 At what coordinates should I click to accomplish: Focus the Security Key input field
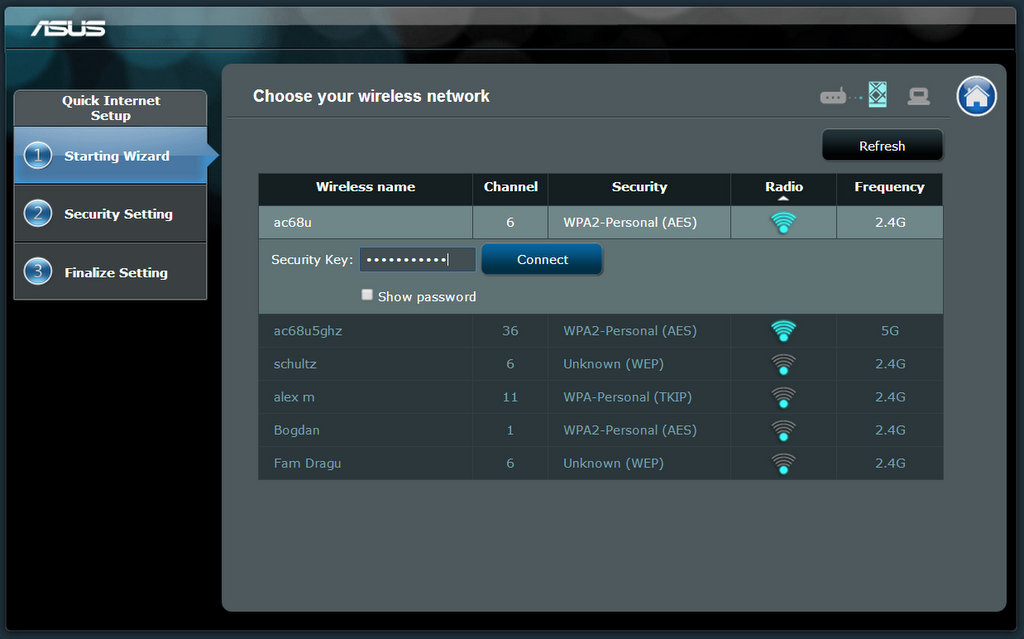point(417,259)
